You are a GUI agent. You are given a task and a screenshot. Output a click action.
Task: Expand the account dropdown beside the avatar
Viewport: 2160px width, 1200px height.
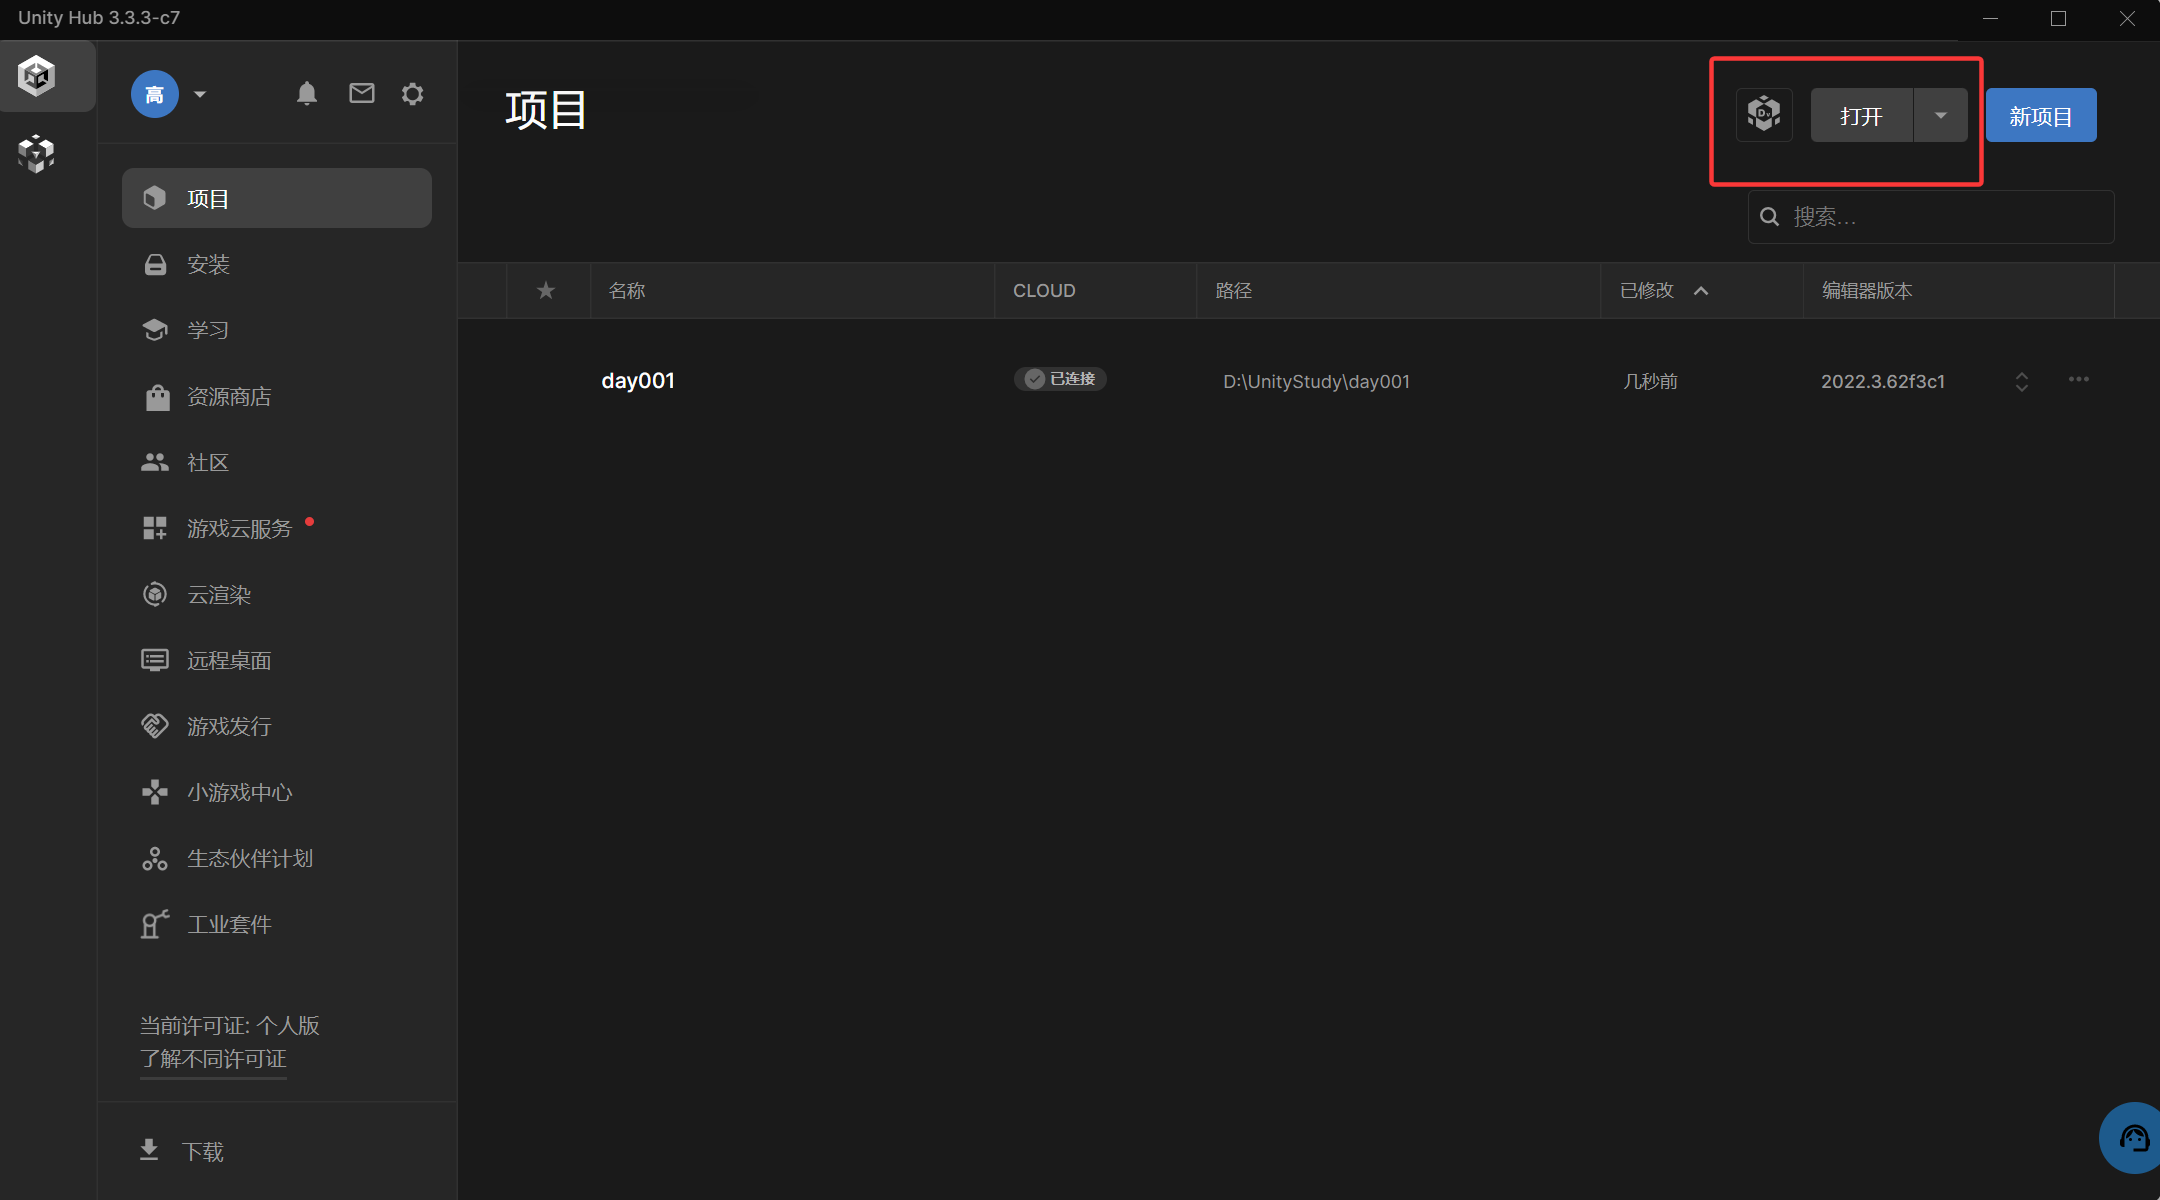pos(200,94)
